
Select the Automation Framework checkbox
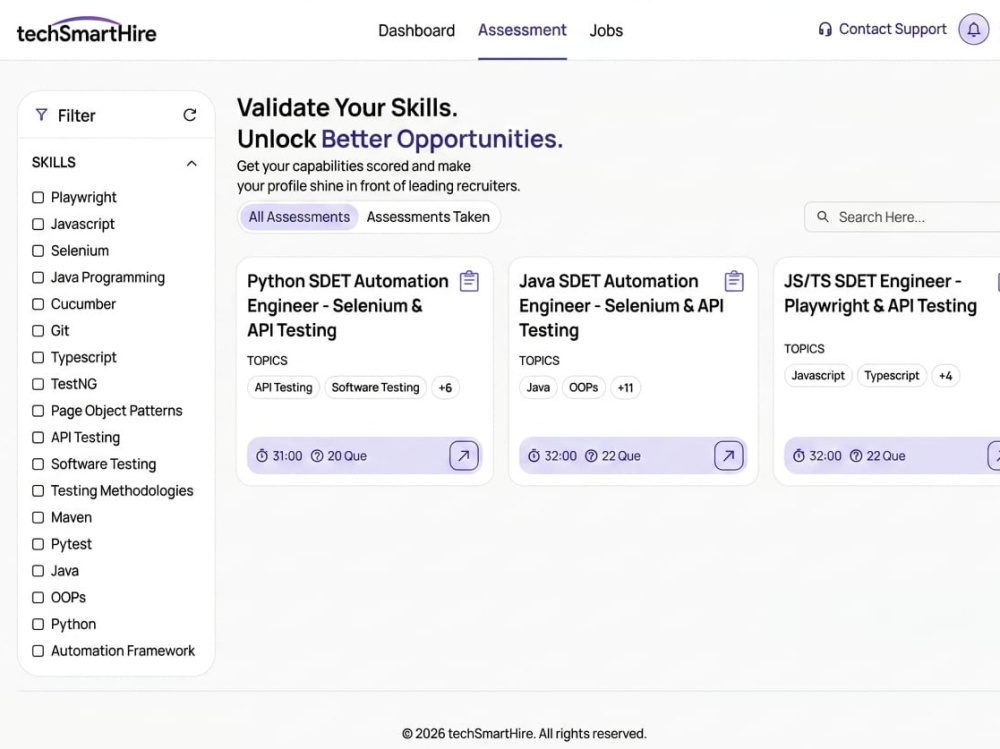pyautogui.click(x=38, y=651)
